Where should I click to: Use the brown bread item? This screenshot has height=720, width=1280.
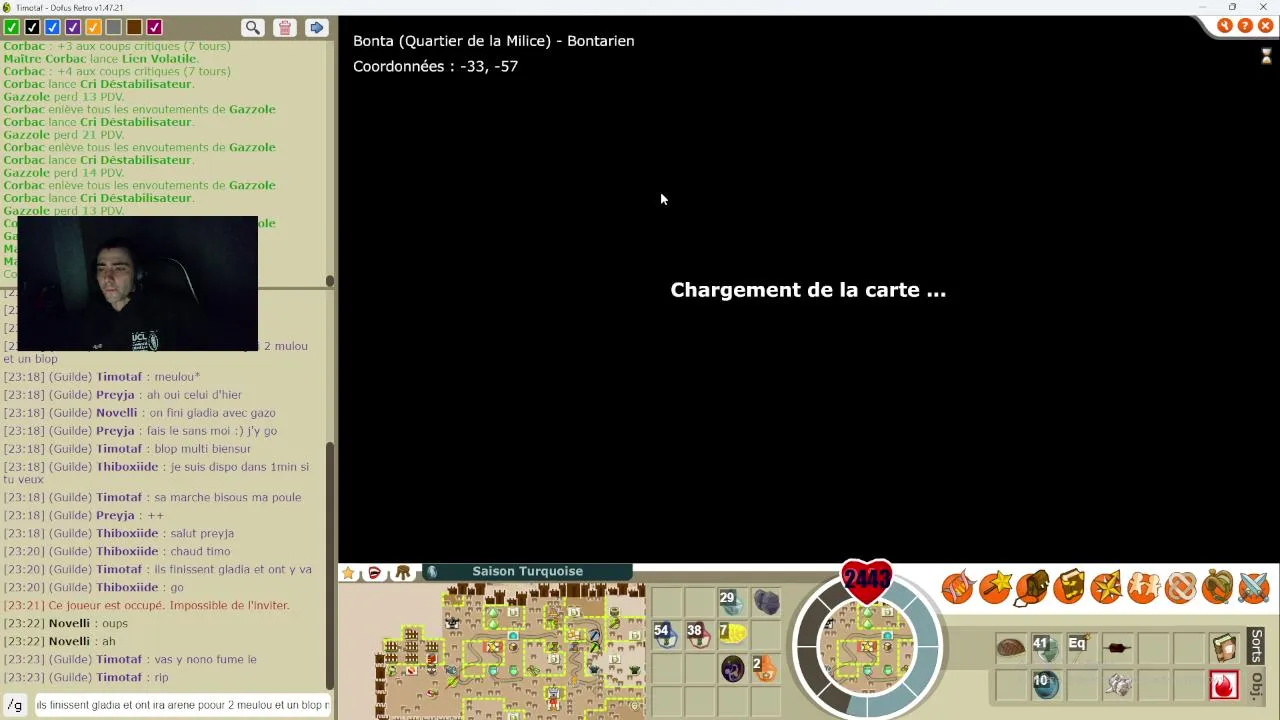pos(1010,648)
